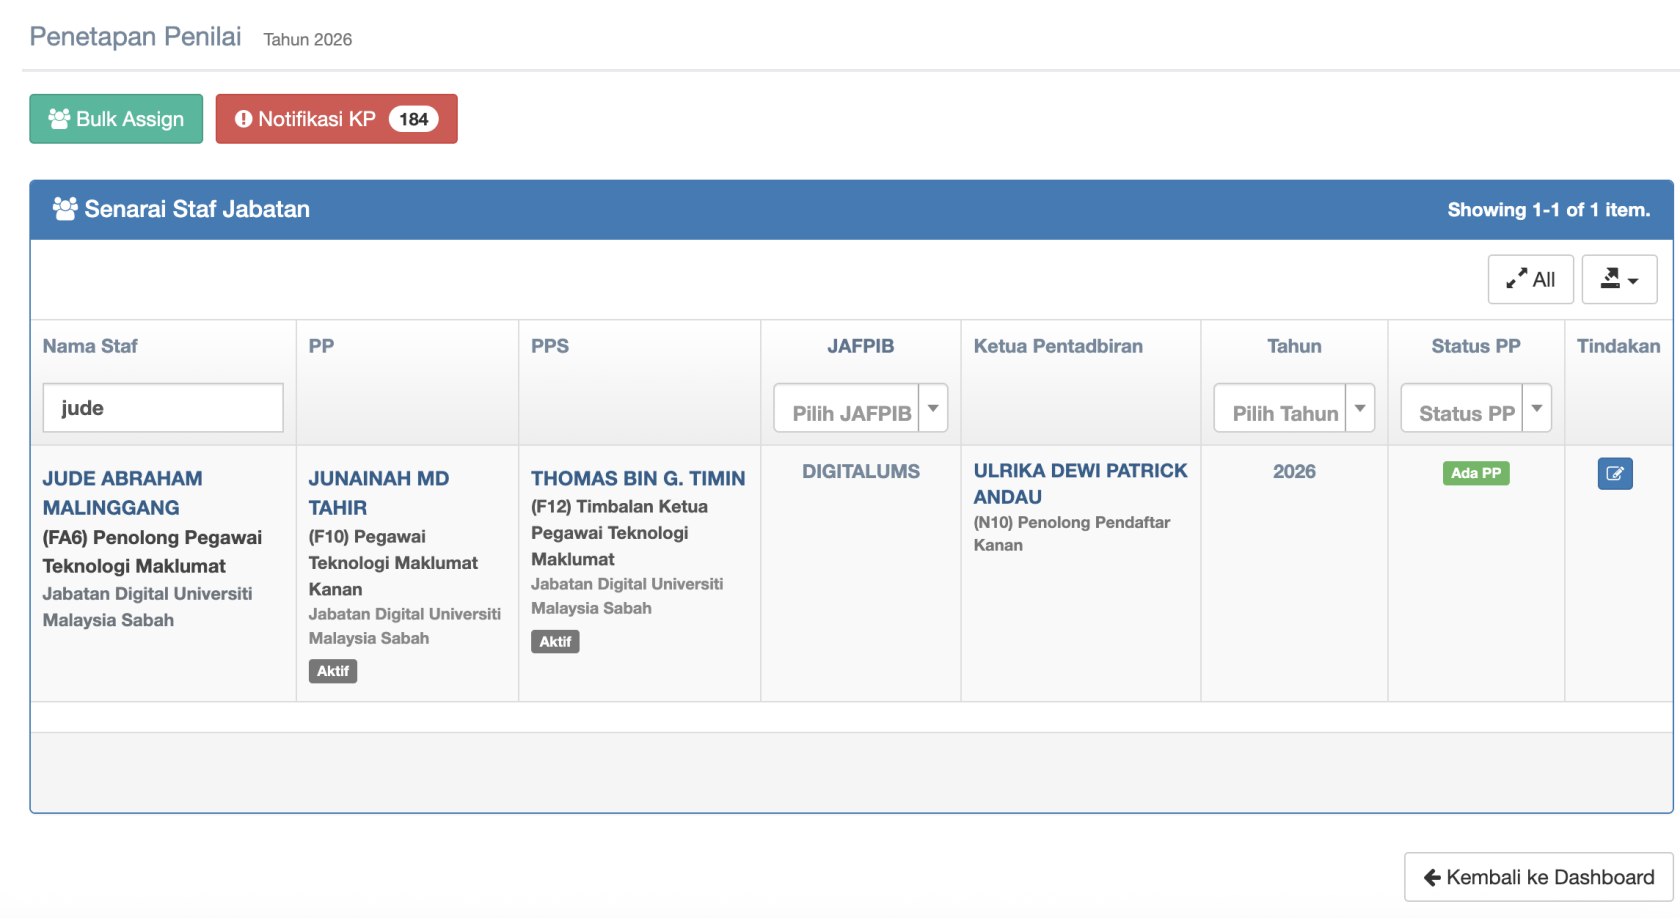Expand the Status PP filter dropdown
Screen dimensions: 1680x918
1475,409
